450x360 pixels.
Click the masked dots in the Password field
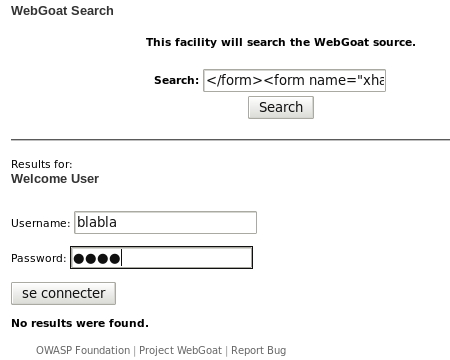pos(97,259)
